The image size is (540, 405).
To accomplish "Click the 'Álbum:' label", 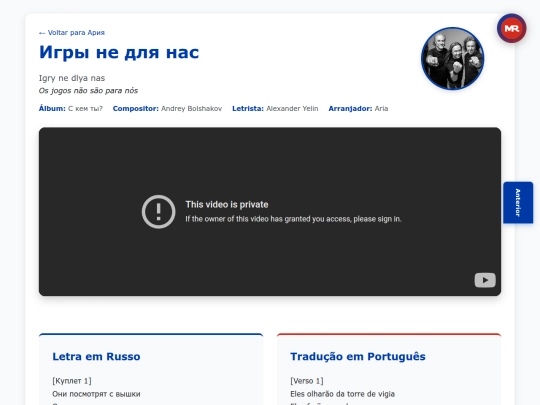I will coord(52,108).
